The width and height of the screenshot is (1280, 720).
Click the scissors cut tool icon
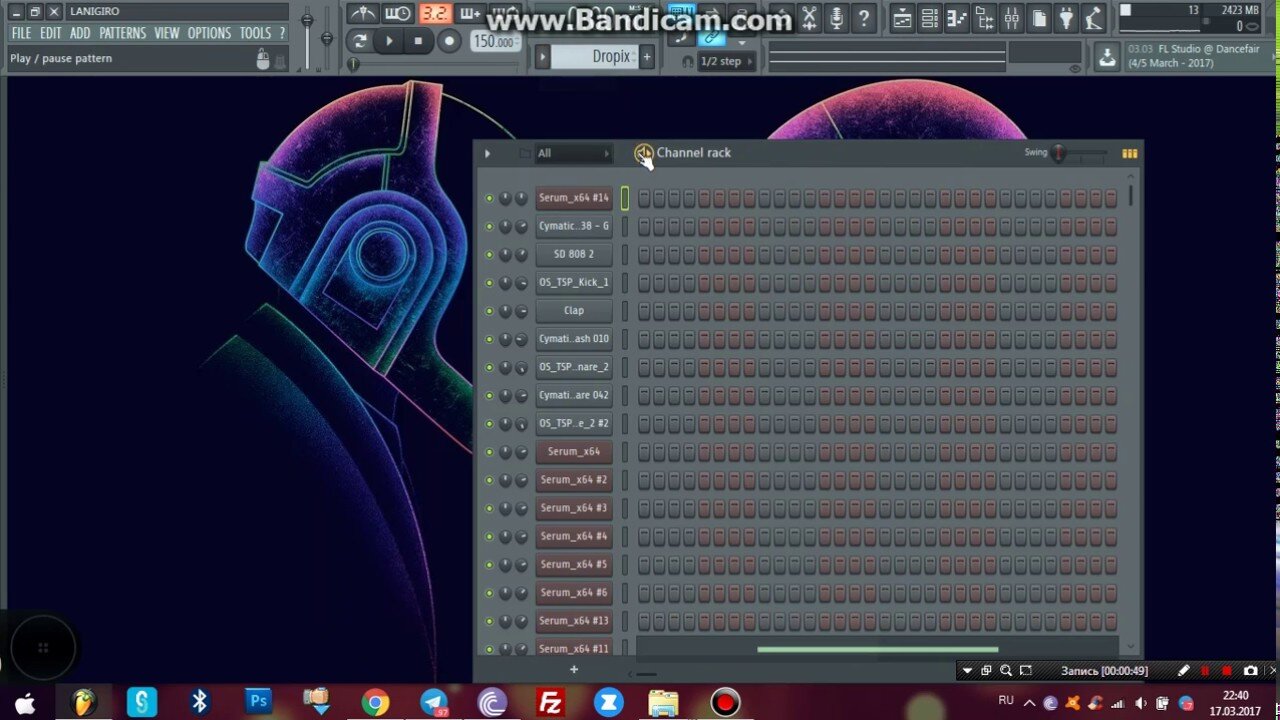pyautogui.click(x=810, y=18)
